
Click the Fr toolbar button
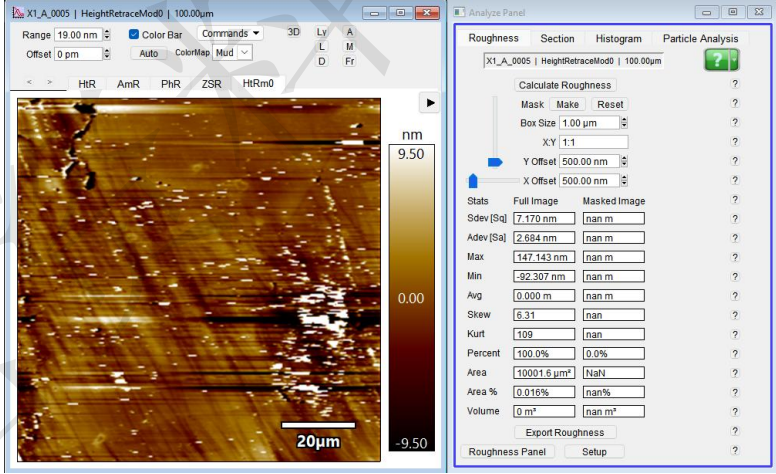tap(350, 61)
